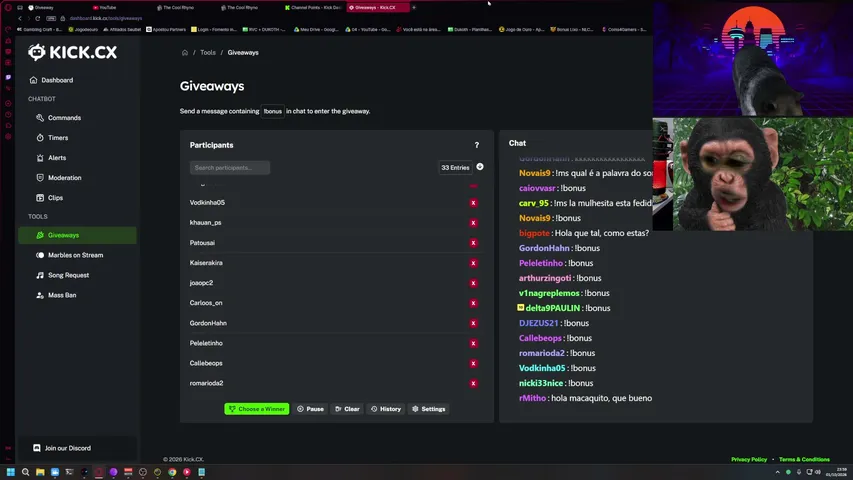853x480 pixels.
Task: Open the Song Request tool
Action: click(63, 275)
